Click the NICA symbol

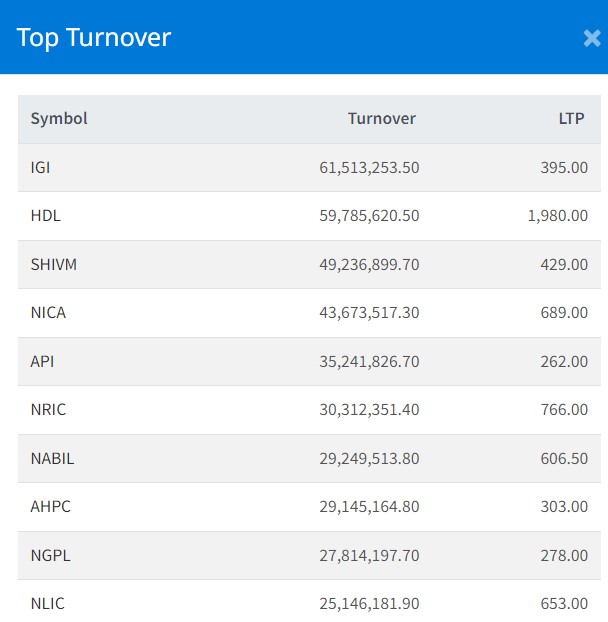[48, 313]
